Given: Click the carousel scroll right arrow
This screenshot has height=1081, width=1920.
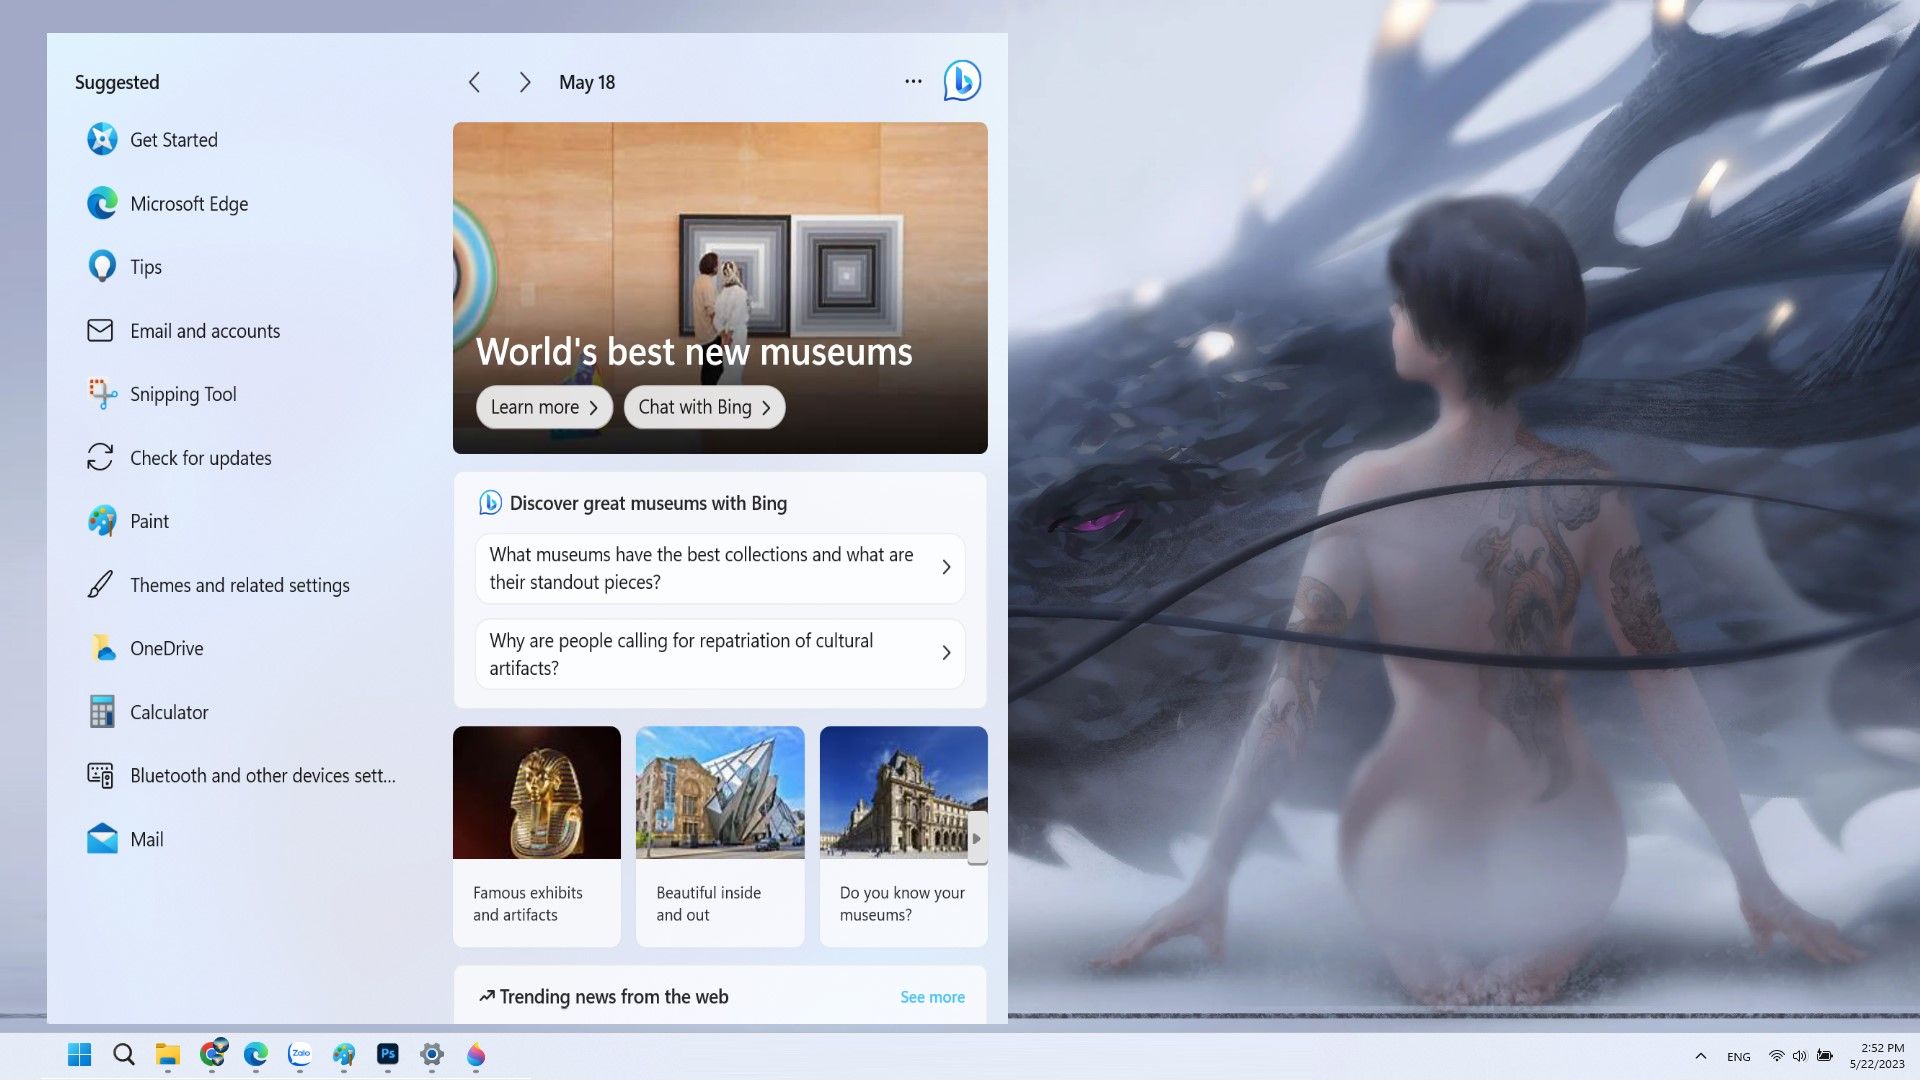Looking at the screenshot, I should click(x=977, y=839).
